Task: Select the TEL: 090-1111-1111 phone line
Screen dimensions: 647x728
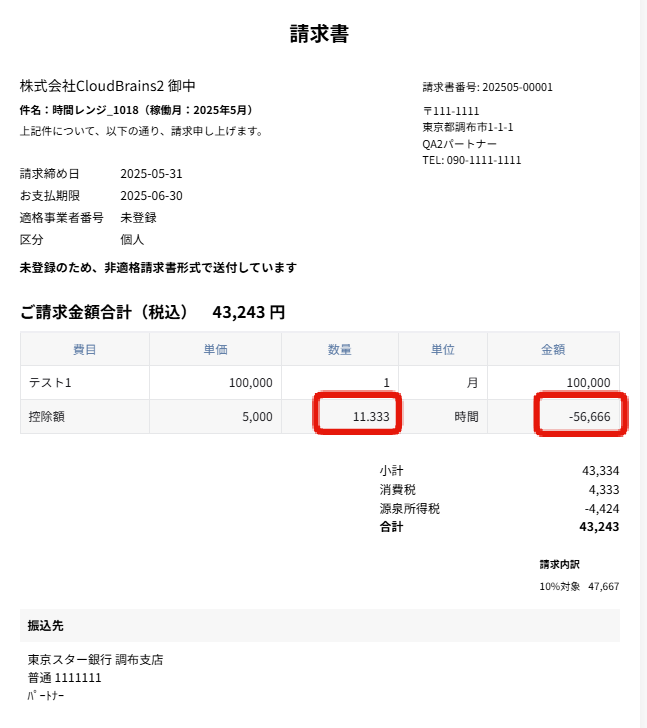Action: point(472,160)
